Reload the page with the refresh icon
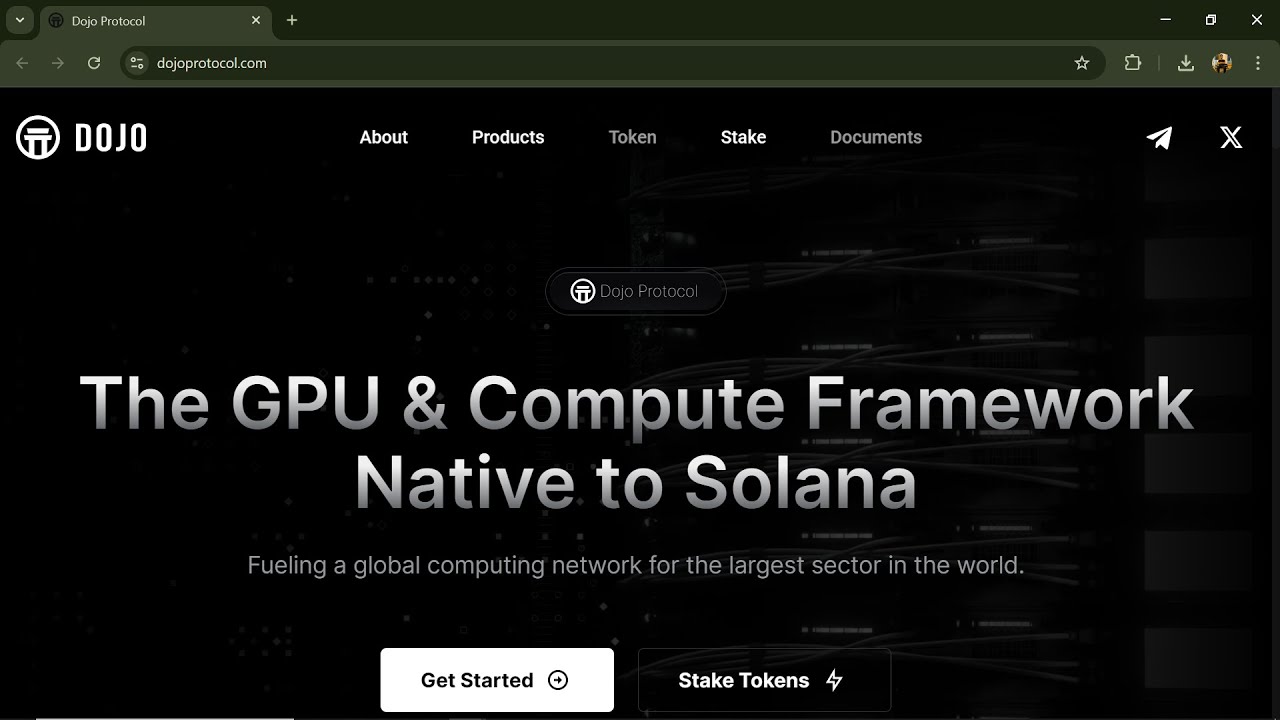 tap(94, 63)
